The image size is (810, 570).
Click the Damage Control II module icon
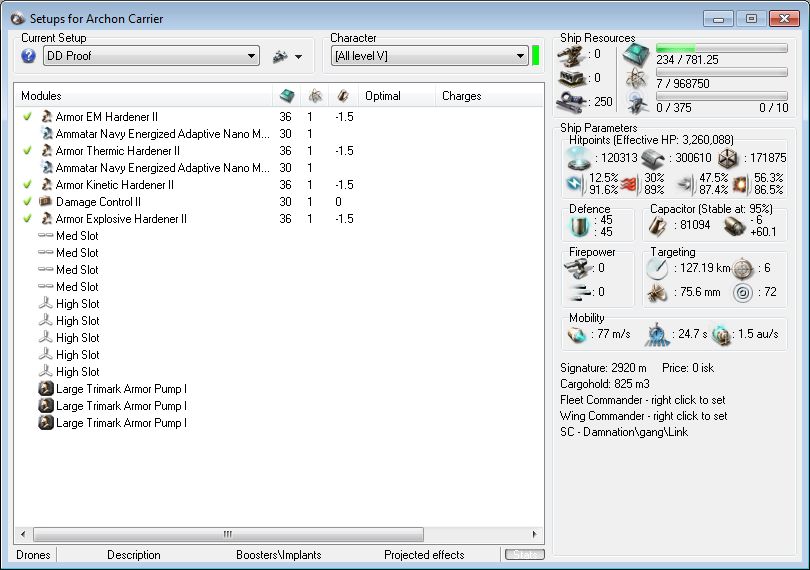46,202
